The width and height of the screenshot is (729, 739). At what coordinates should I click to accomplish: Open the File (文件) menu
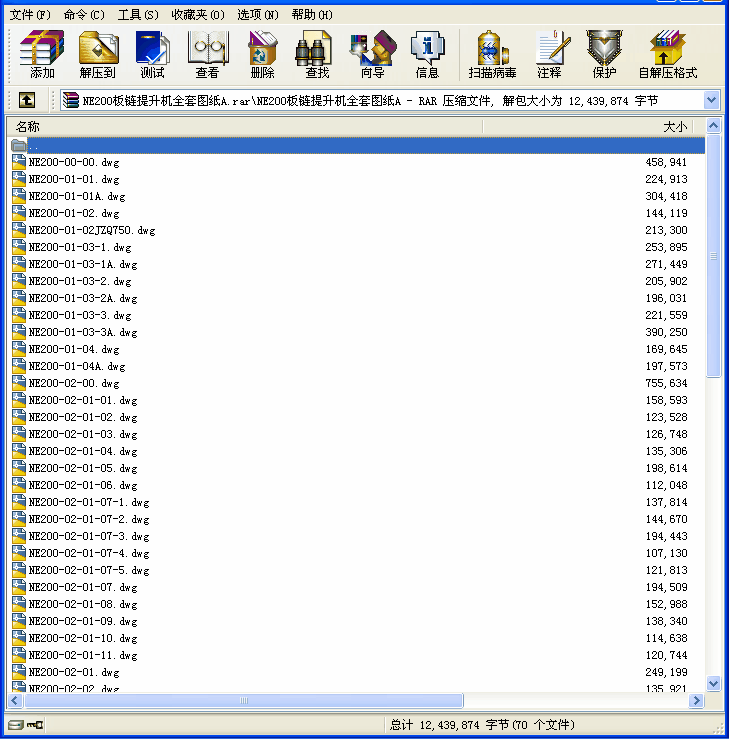pos(30,15)
